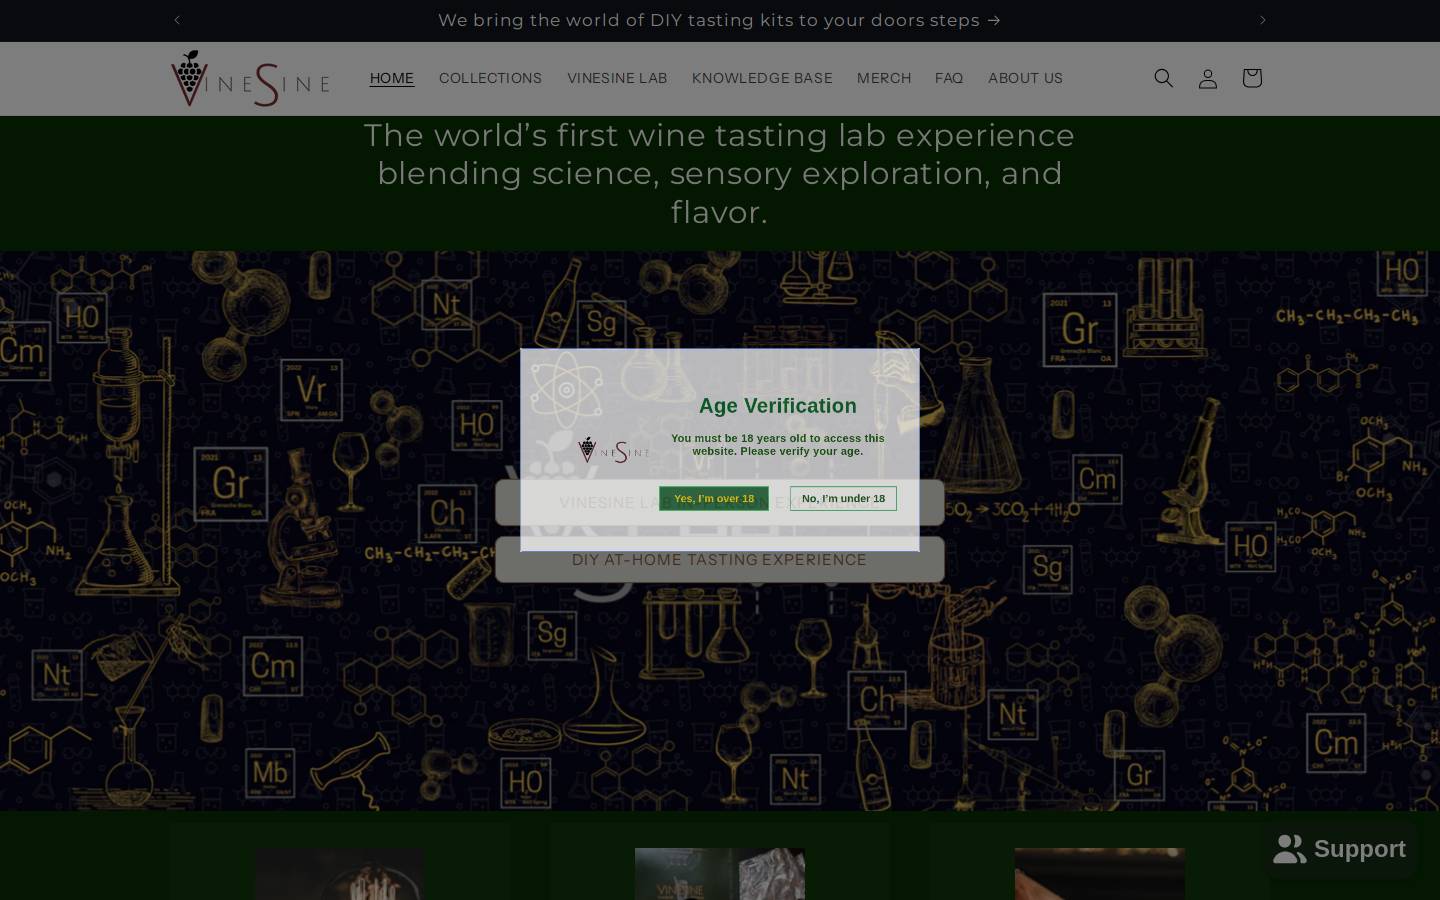Open the right product thumbnail at bottom

(x=1099, y=874)
